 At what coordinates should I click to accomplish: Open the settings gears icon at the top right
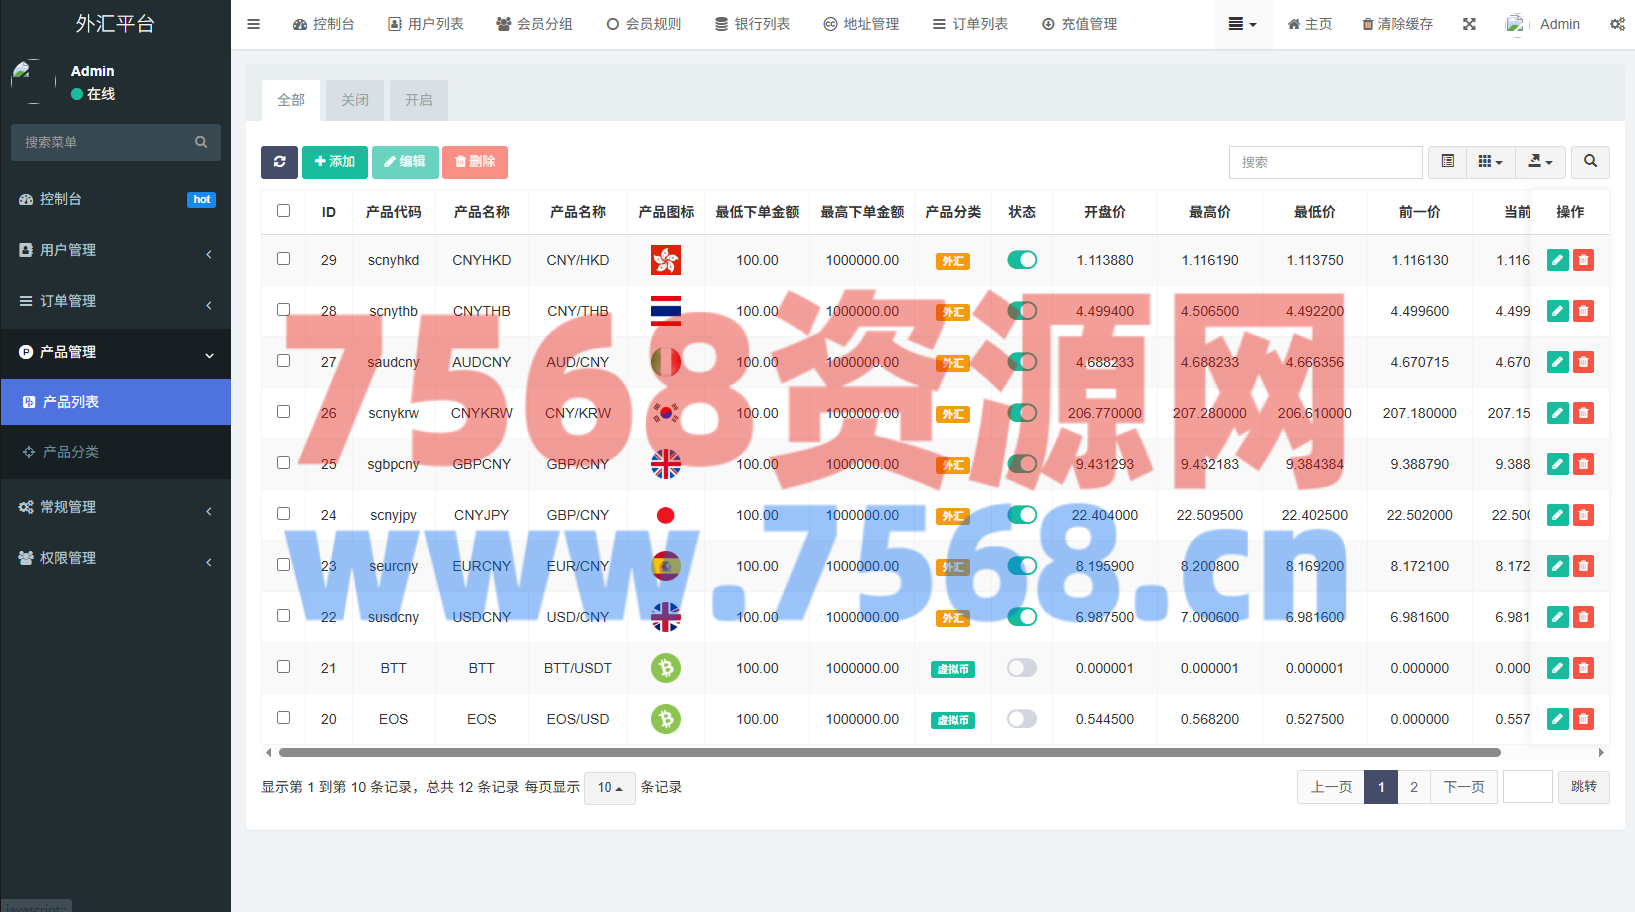(x=1616, y=24)
